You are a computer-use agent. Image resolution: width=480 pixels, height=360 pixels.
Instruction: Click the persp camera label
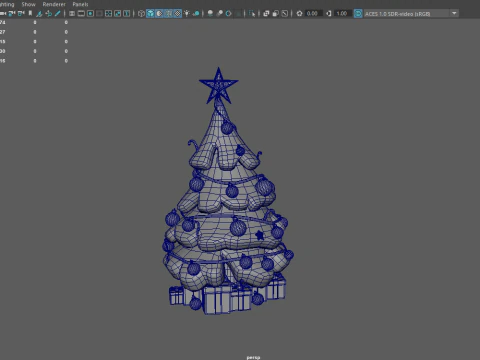tap(253, 357)
